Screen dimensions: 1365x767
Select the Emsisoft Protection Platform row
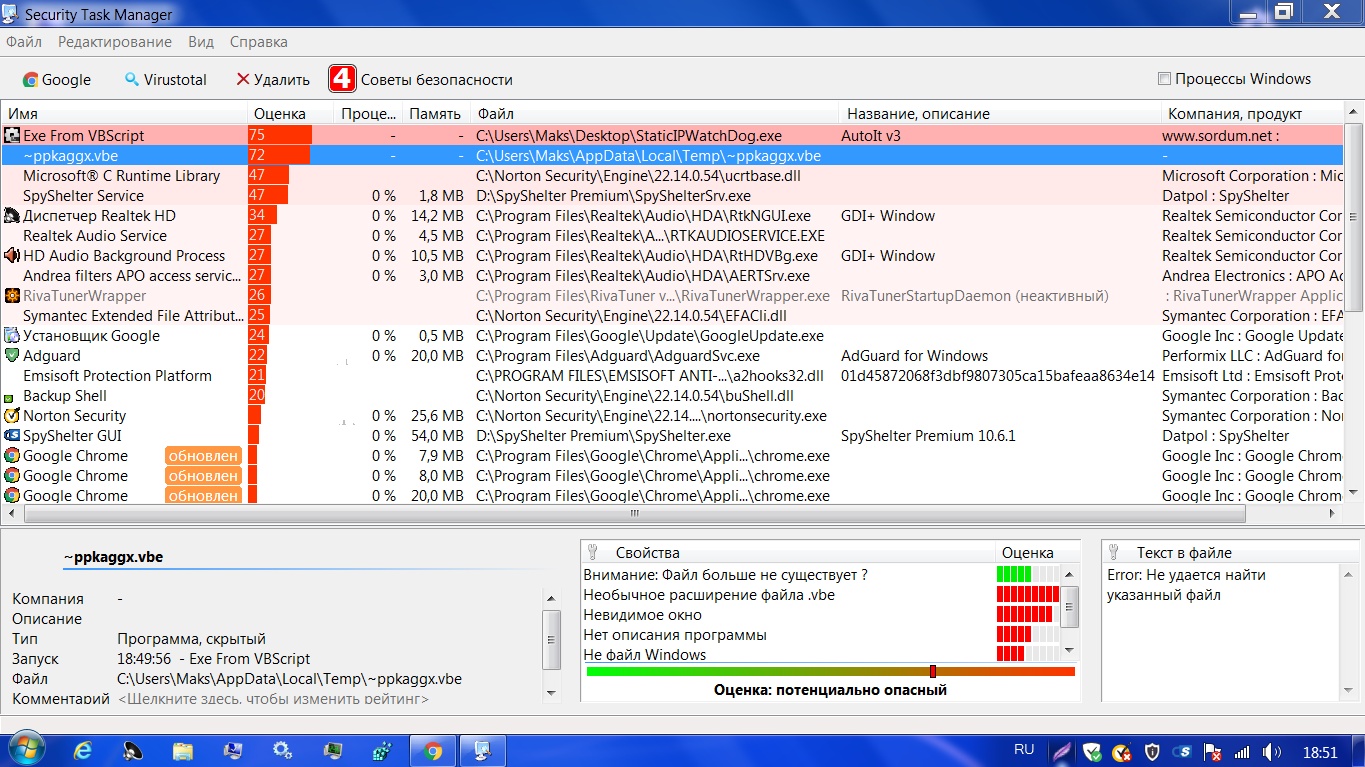[673, 375]
